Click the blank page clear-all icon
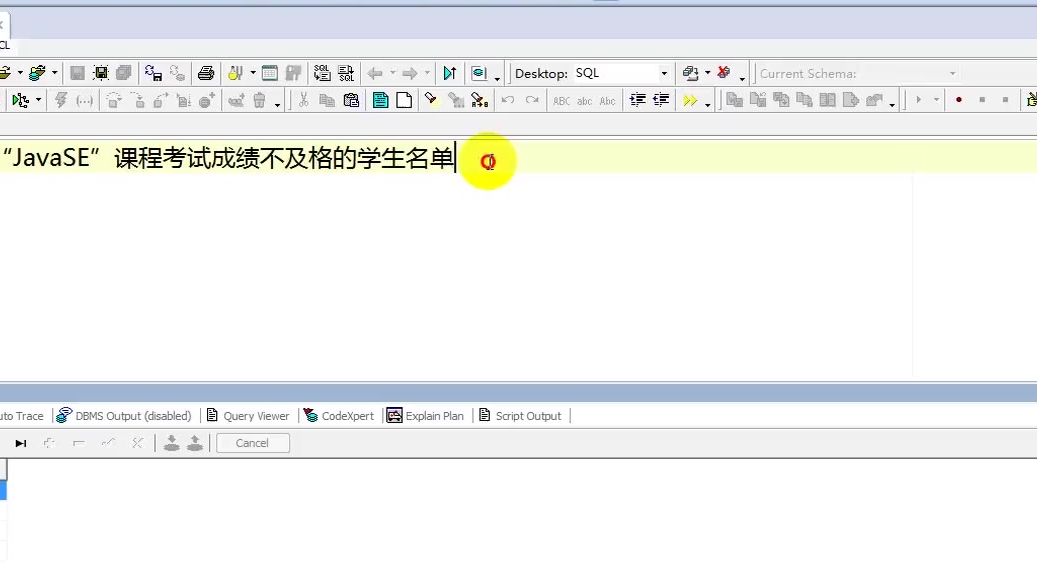This screenshot has height=583, width=1037. click(404, 100)
